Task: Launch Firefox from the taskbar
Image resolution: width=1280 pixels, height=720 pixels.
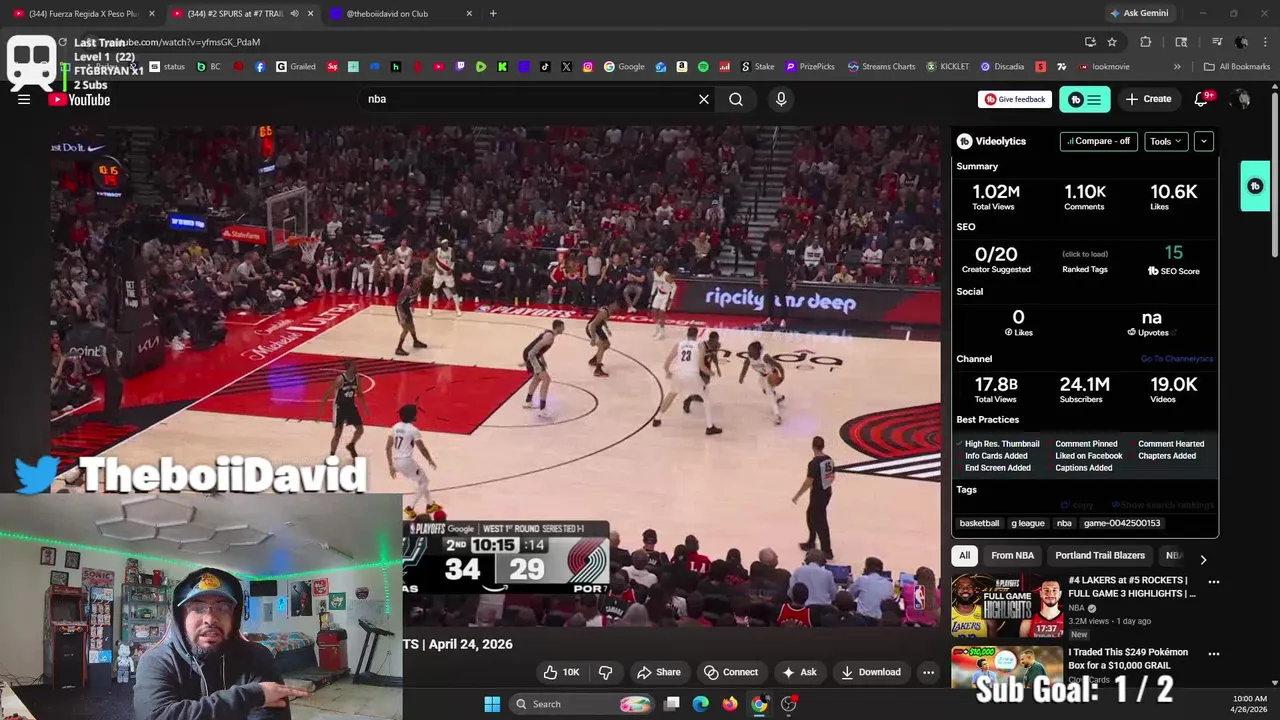Action: click(x=730, y=704)
